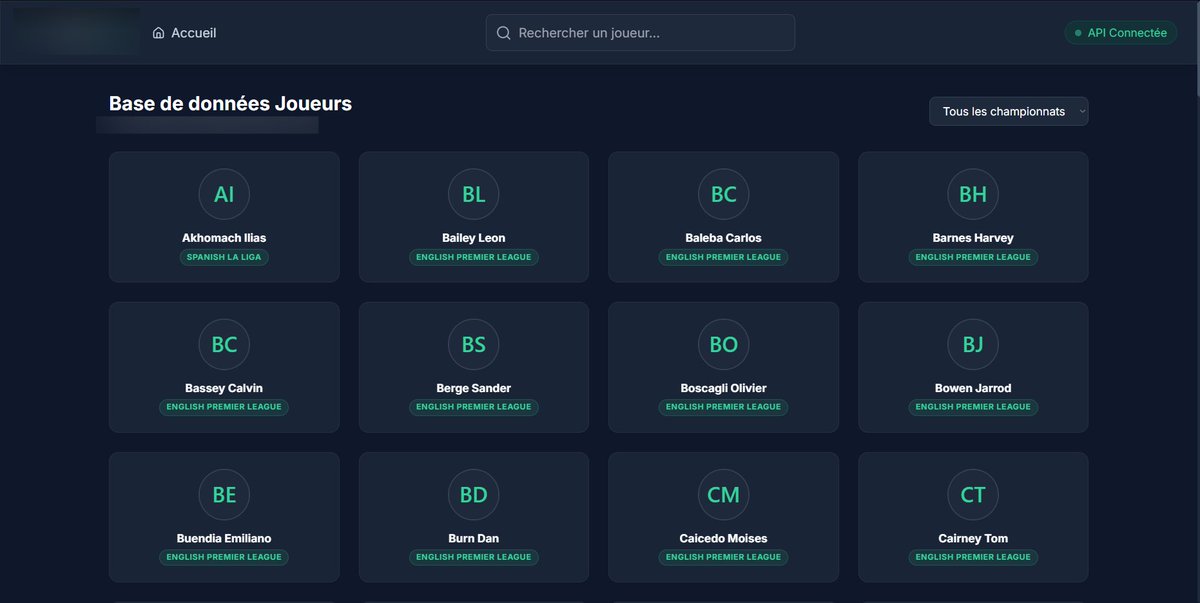Select the name Baleba Carlos

723,238
